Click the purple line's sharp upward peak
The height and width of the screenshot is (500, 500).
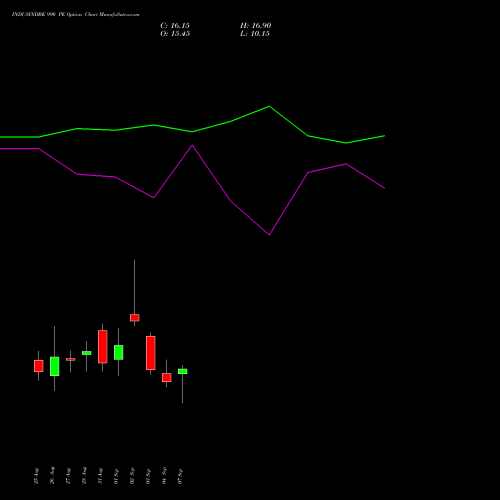[x=192, y=145]
